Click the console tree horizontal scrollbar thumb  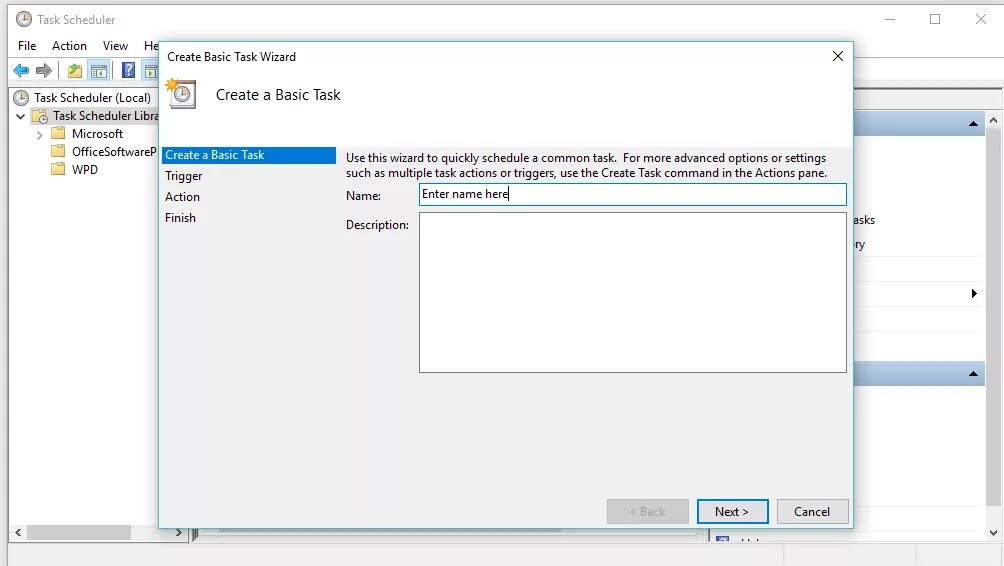[79, 533]
